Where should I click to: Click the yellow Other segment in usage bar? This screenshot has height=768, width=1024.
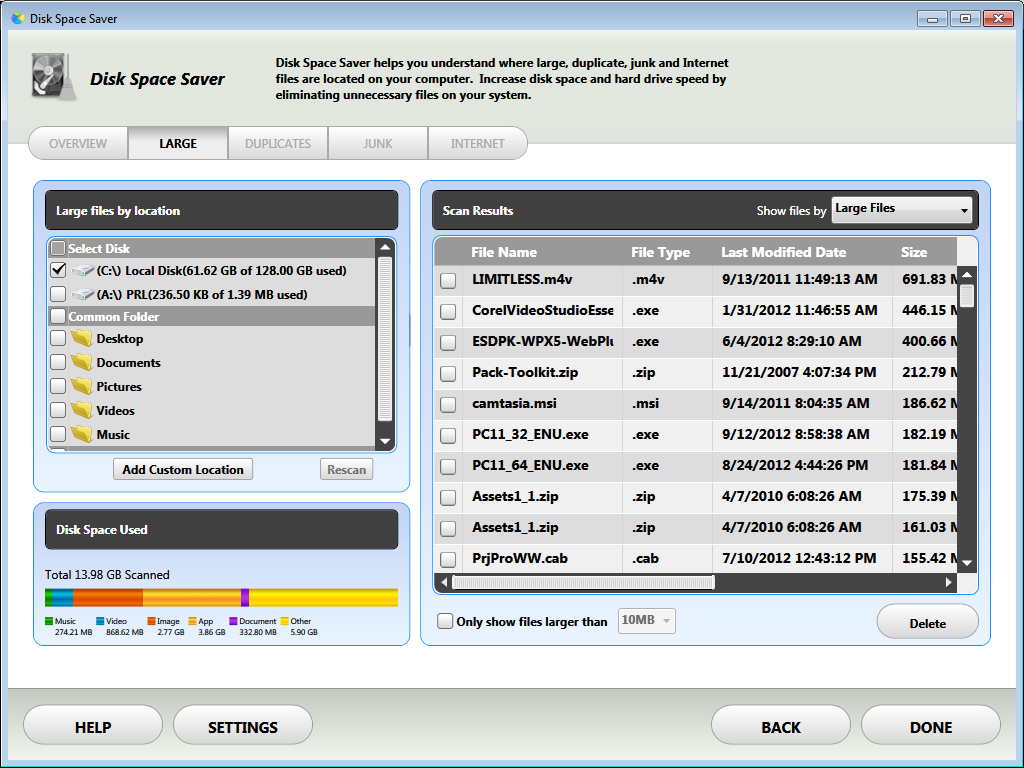[322, 598]
